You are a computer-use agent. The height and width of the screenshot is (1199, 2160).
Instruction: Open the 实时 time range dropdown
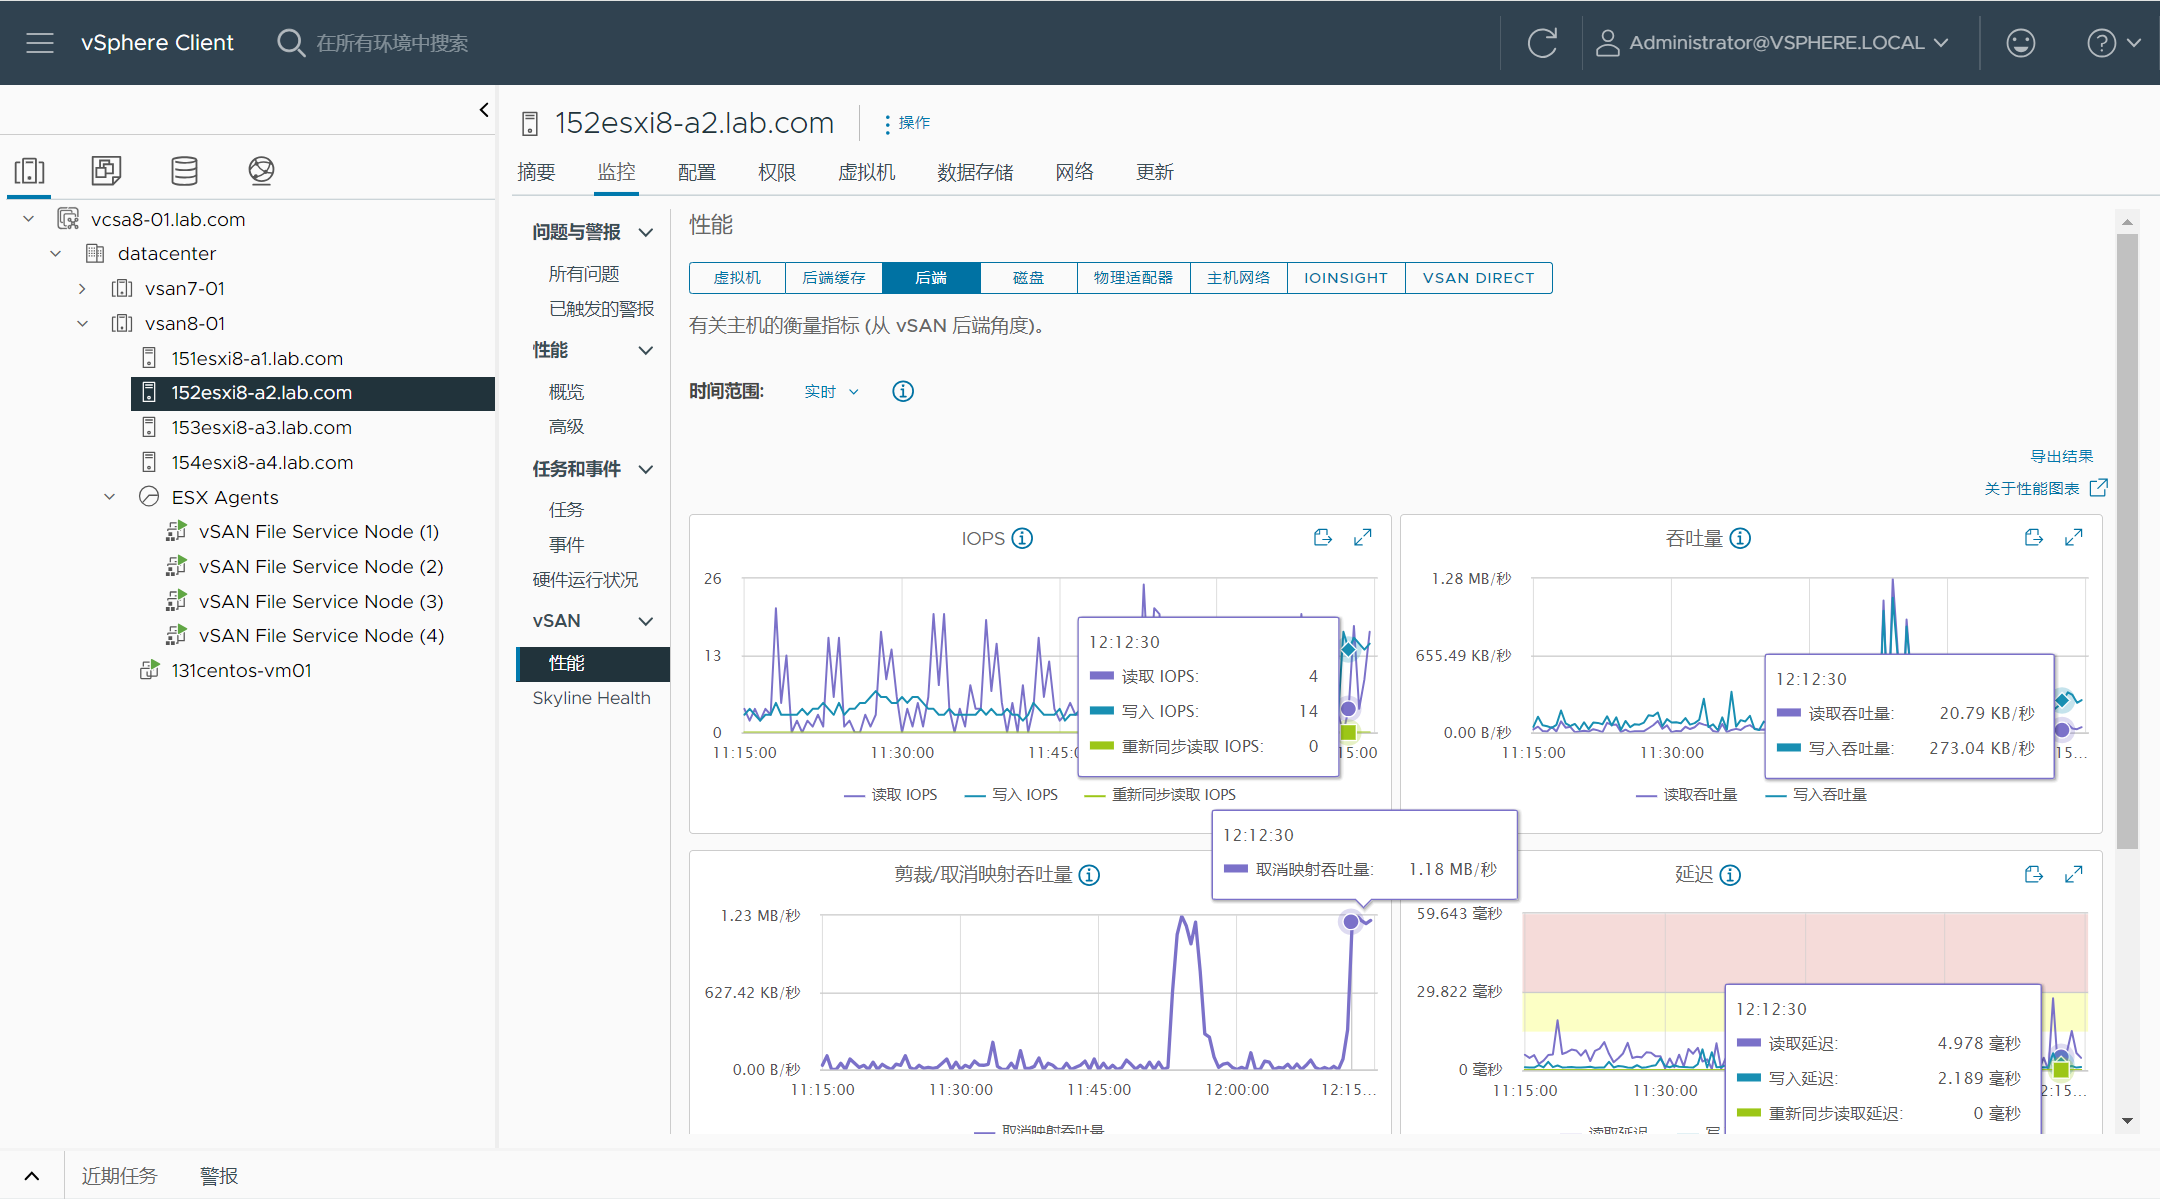(831, 391)
